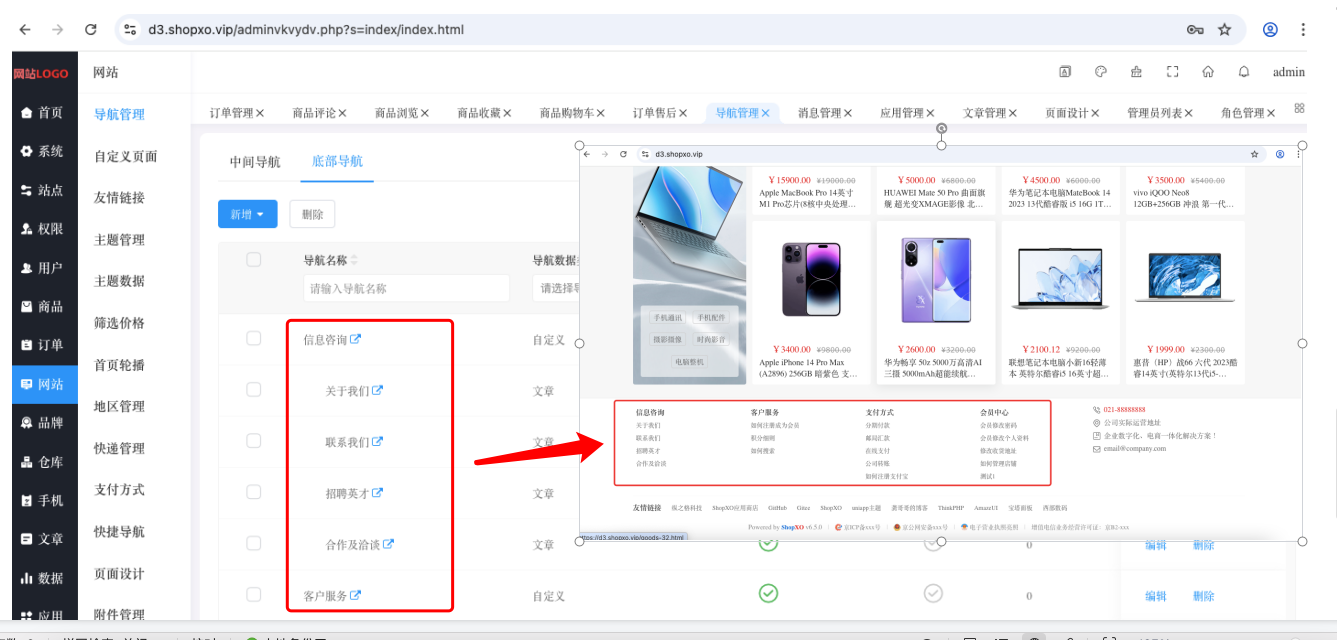
Task: Open the cache cleanup icon beside the palette
Action: (1136, 72)
